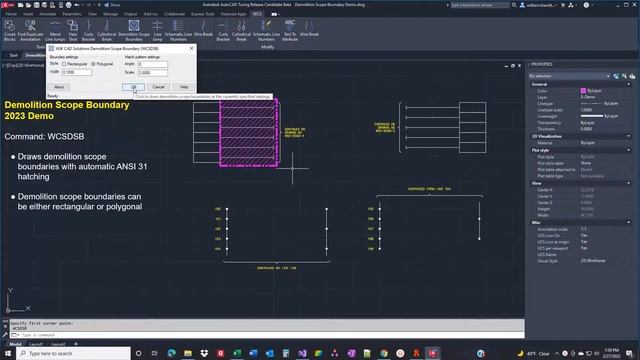Collapse the Misc properties section
The image size is (640, 360).
pyautogui.click(x=628, y=222)
